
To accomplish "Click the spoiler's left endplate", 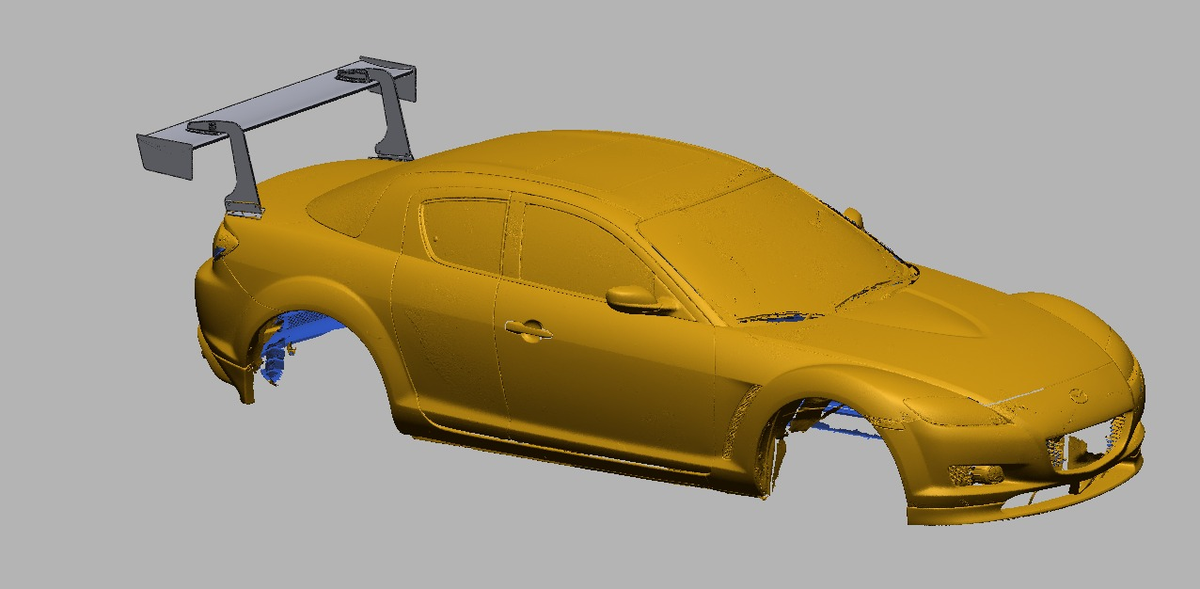I will click(x=164, y=157).
